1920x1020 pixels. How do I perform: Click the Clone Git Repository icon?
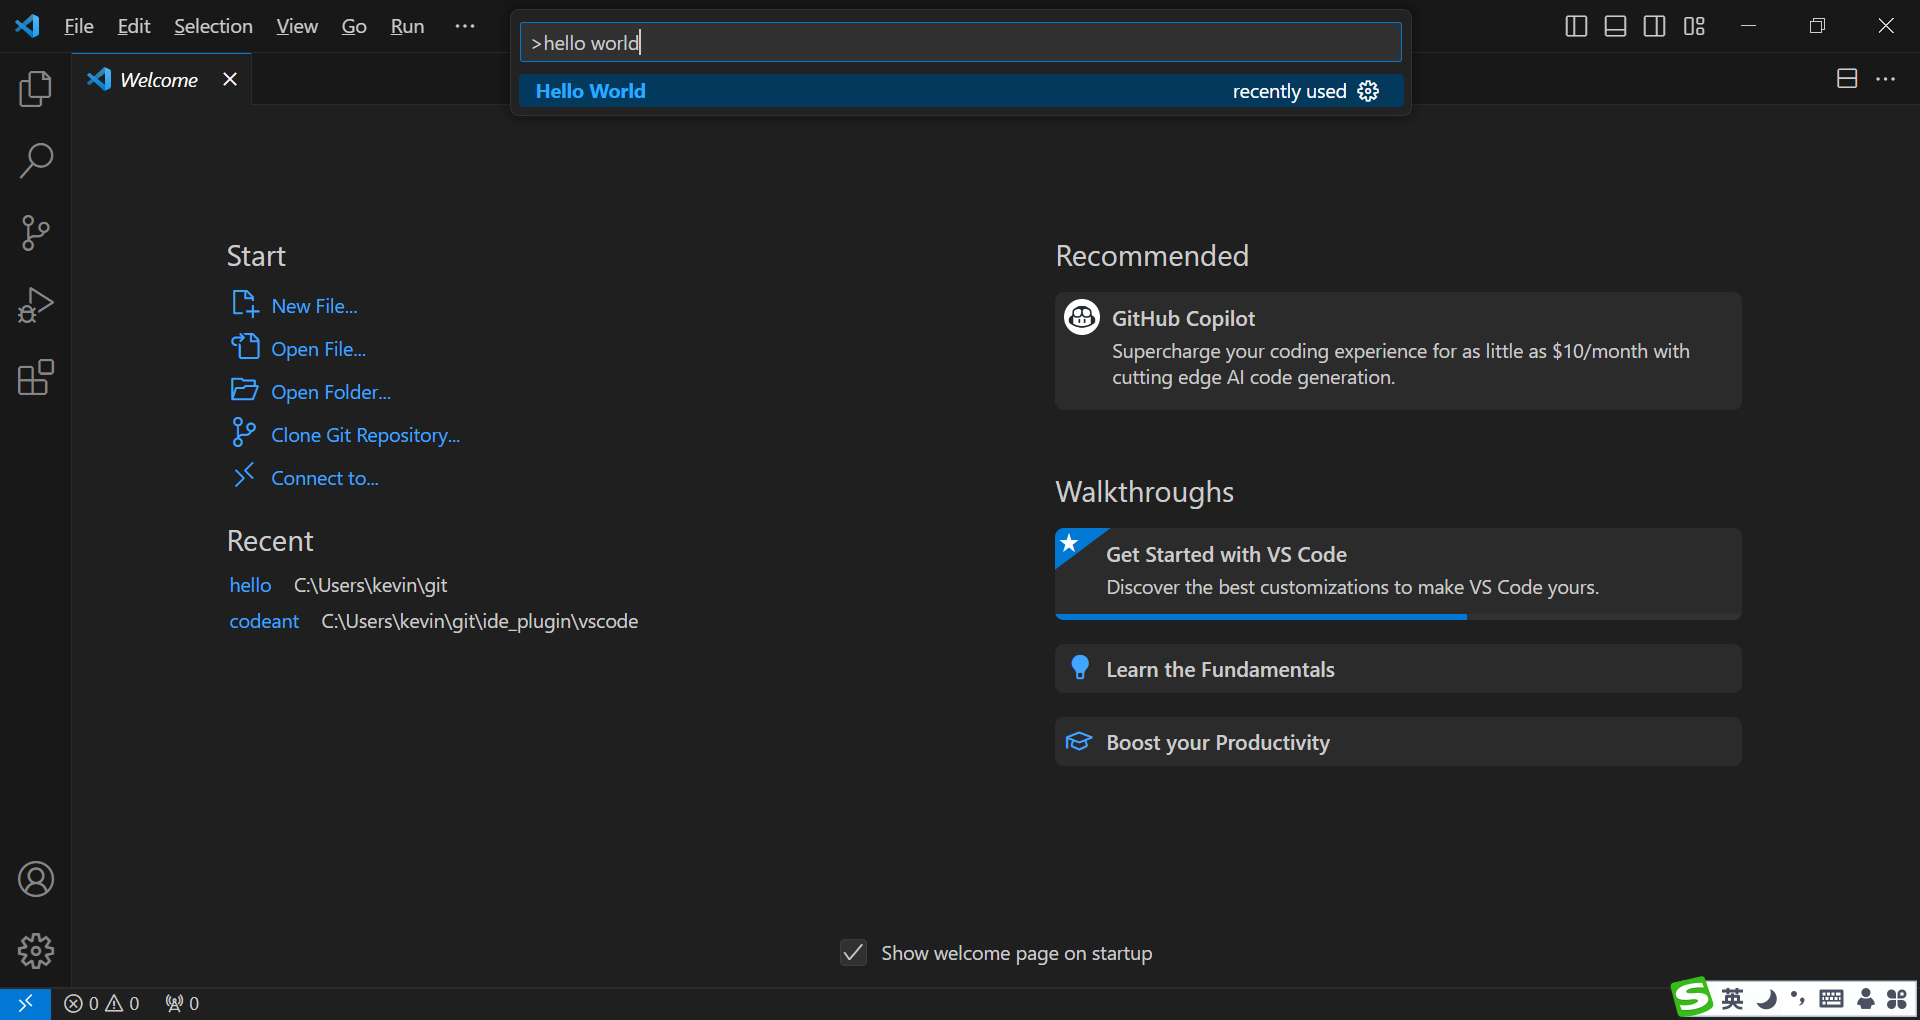(x=244, y=432)
